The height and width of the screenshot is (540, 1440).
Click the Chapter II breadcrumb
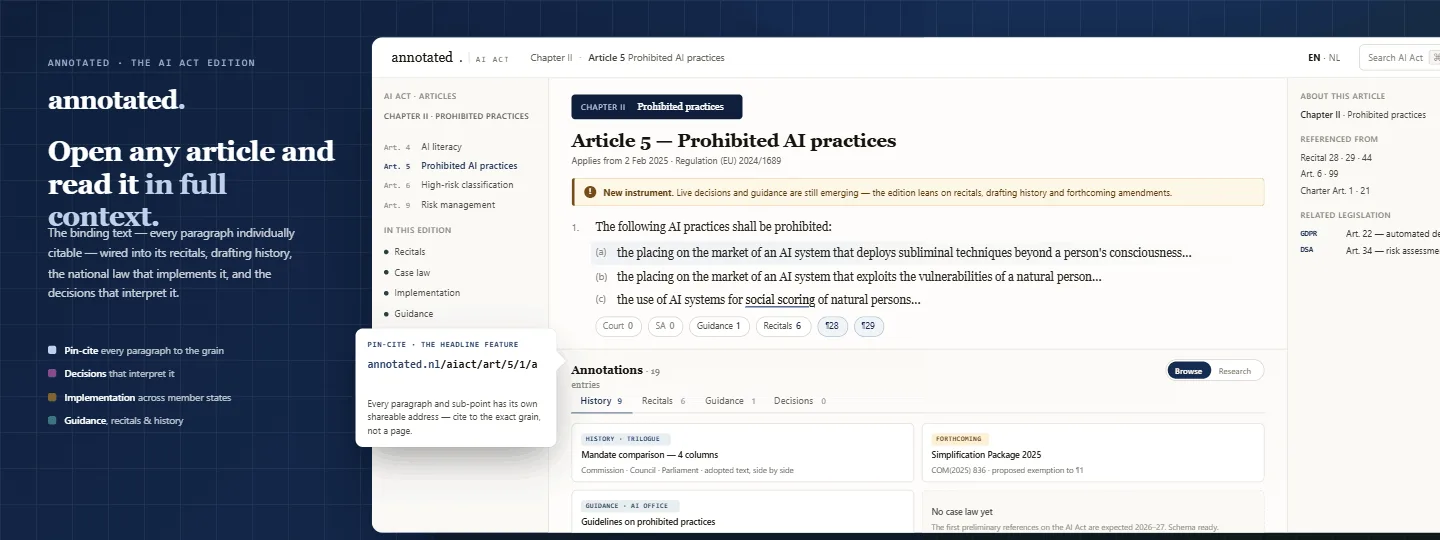(551, 58)
